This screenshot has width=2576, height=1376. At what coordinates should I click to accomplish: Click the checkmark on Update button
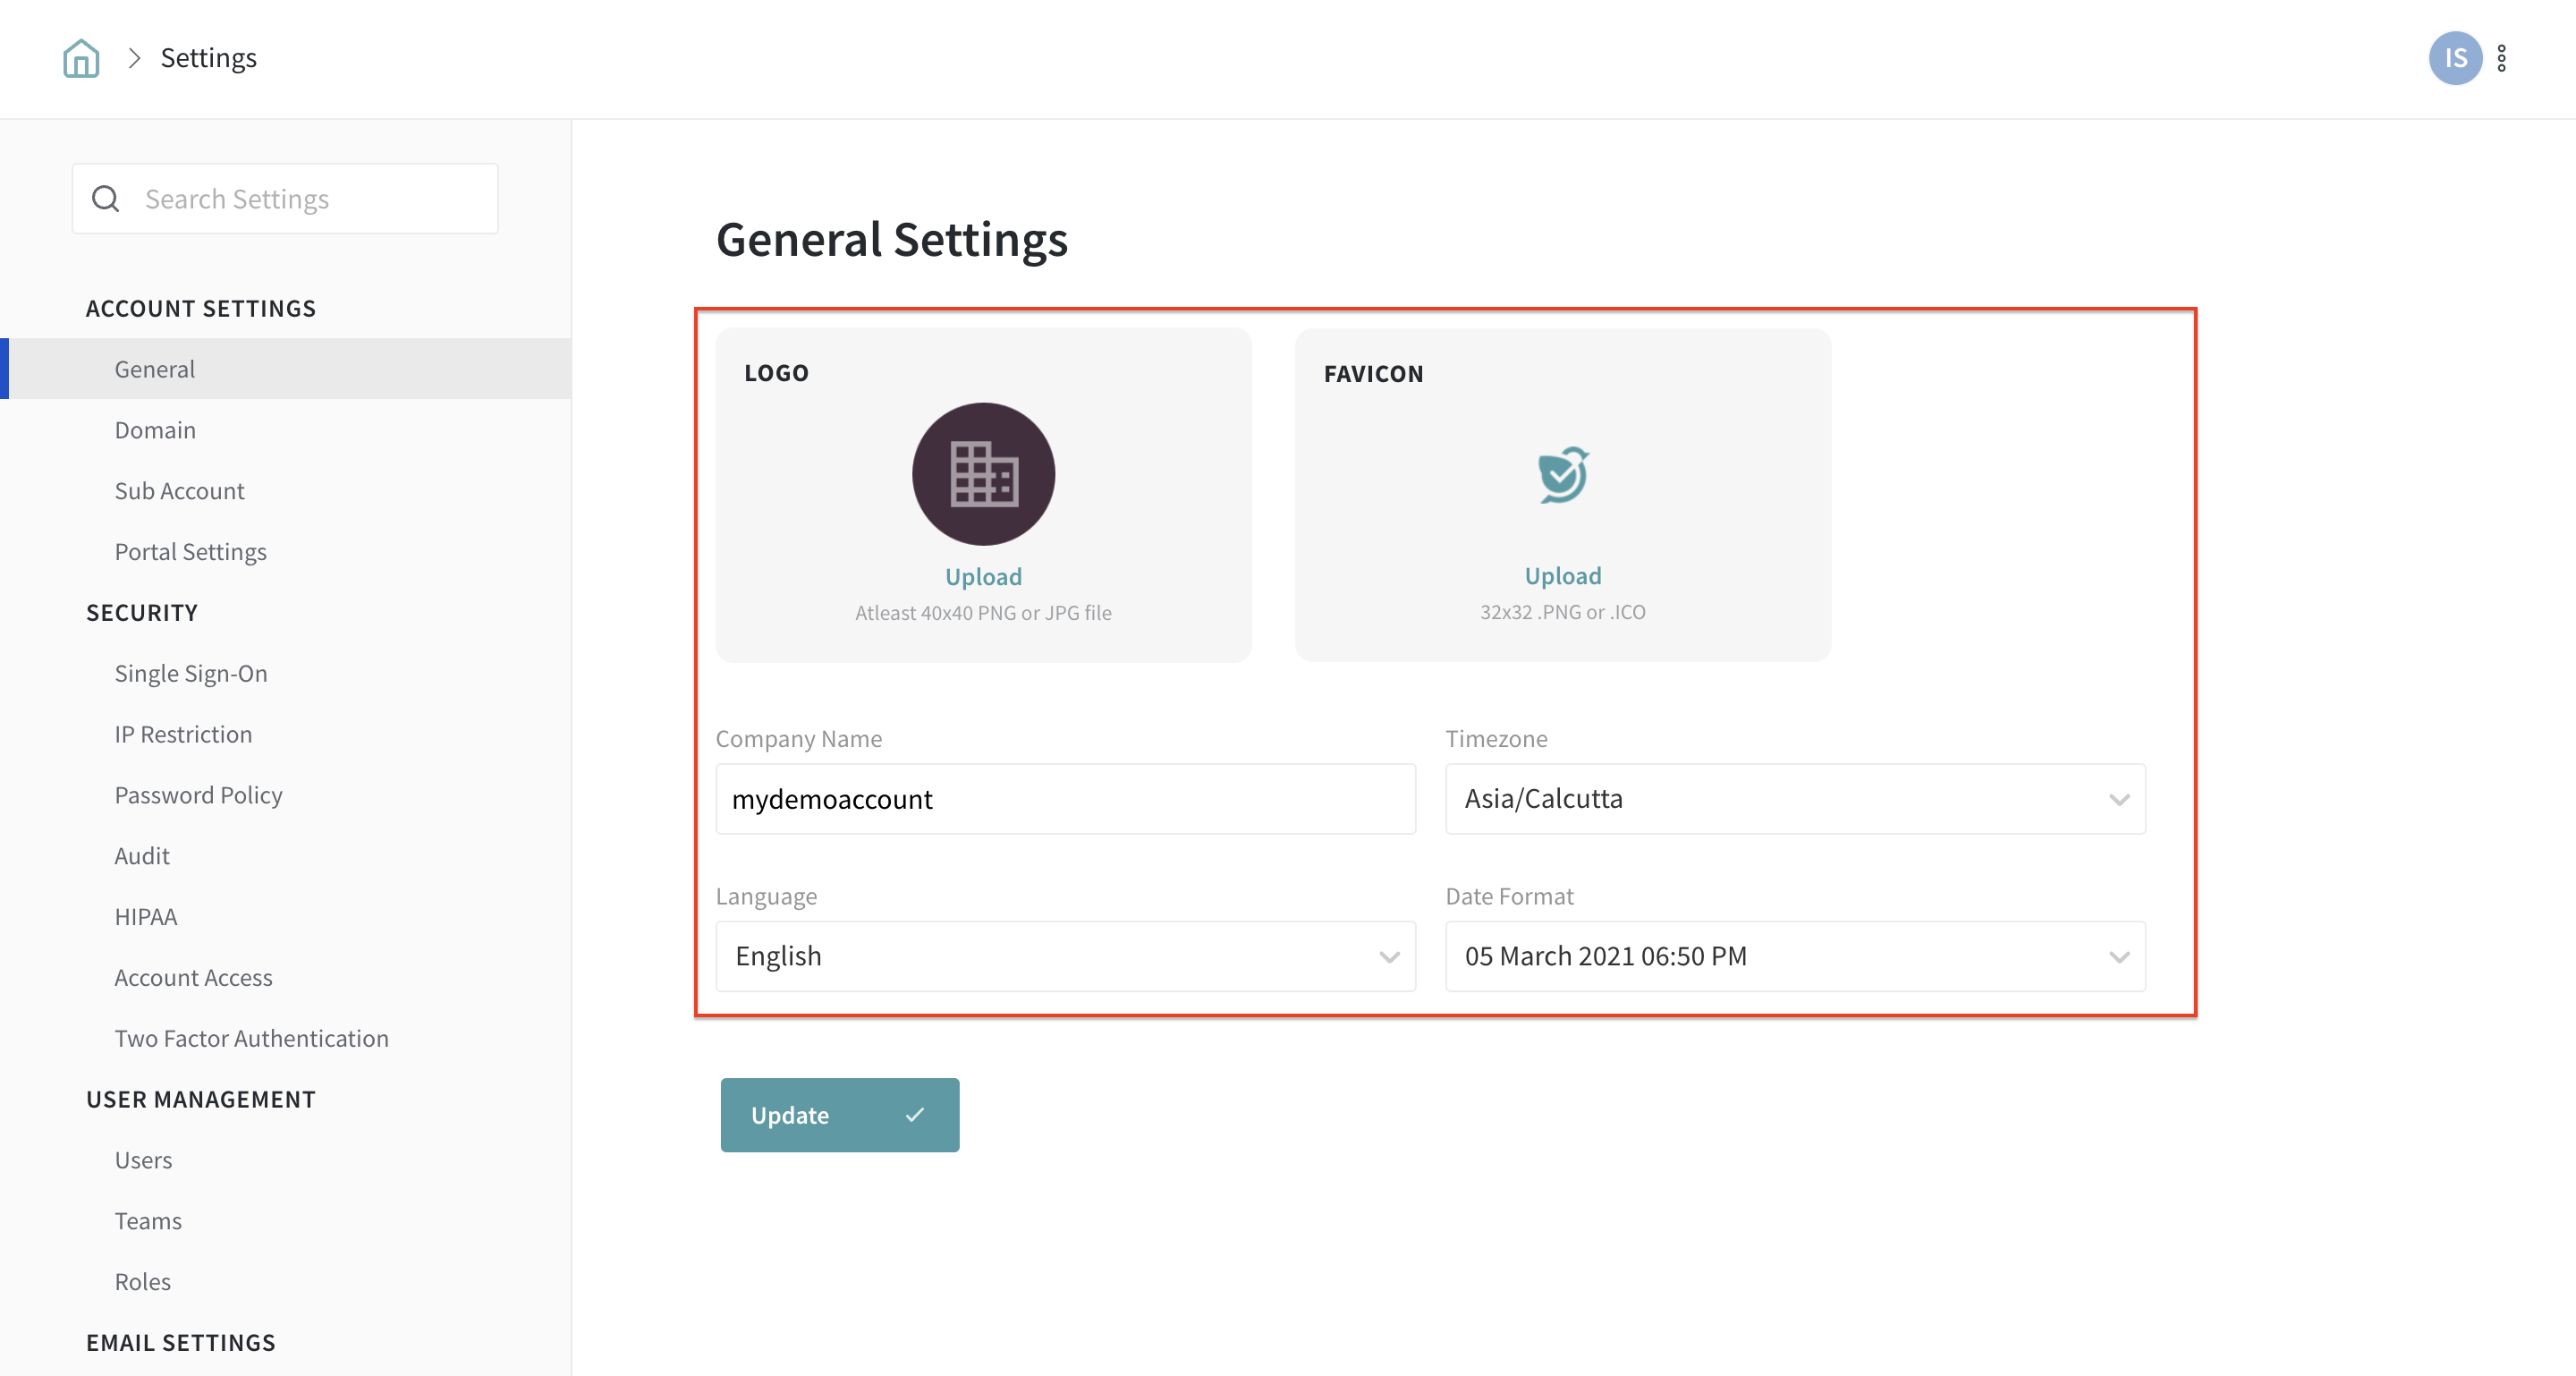914,1114
